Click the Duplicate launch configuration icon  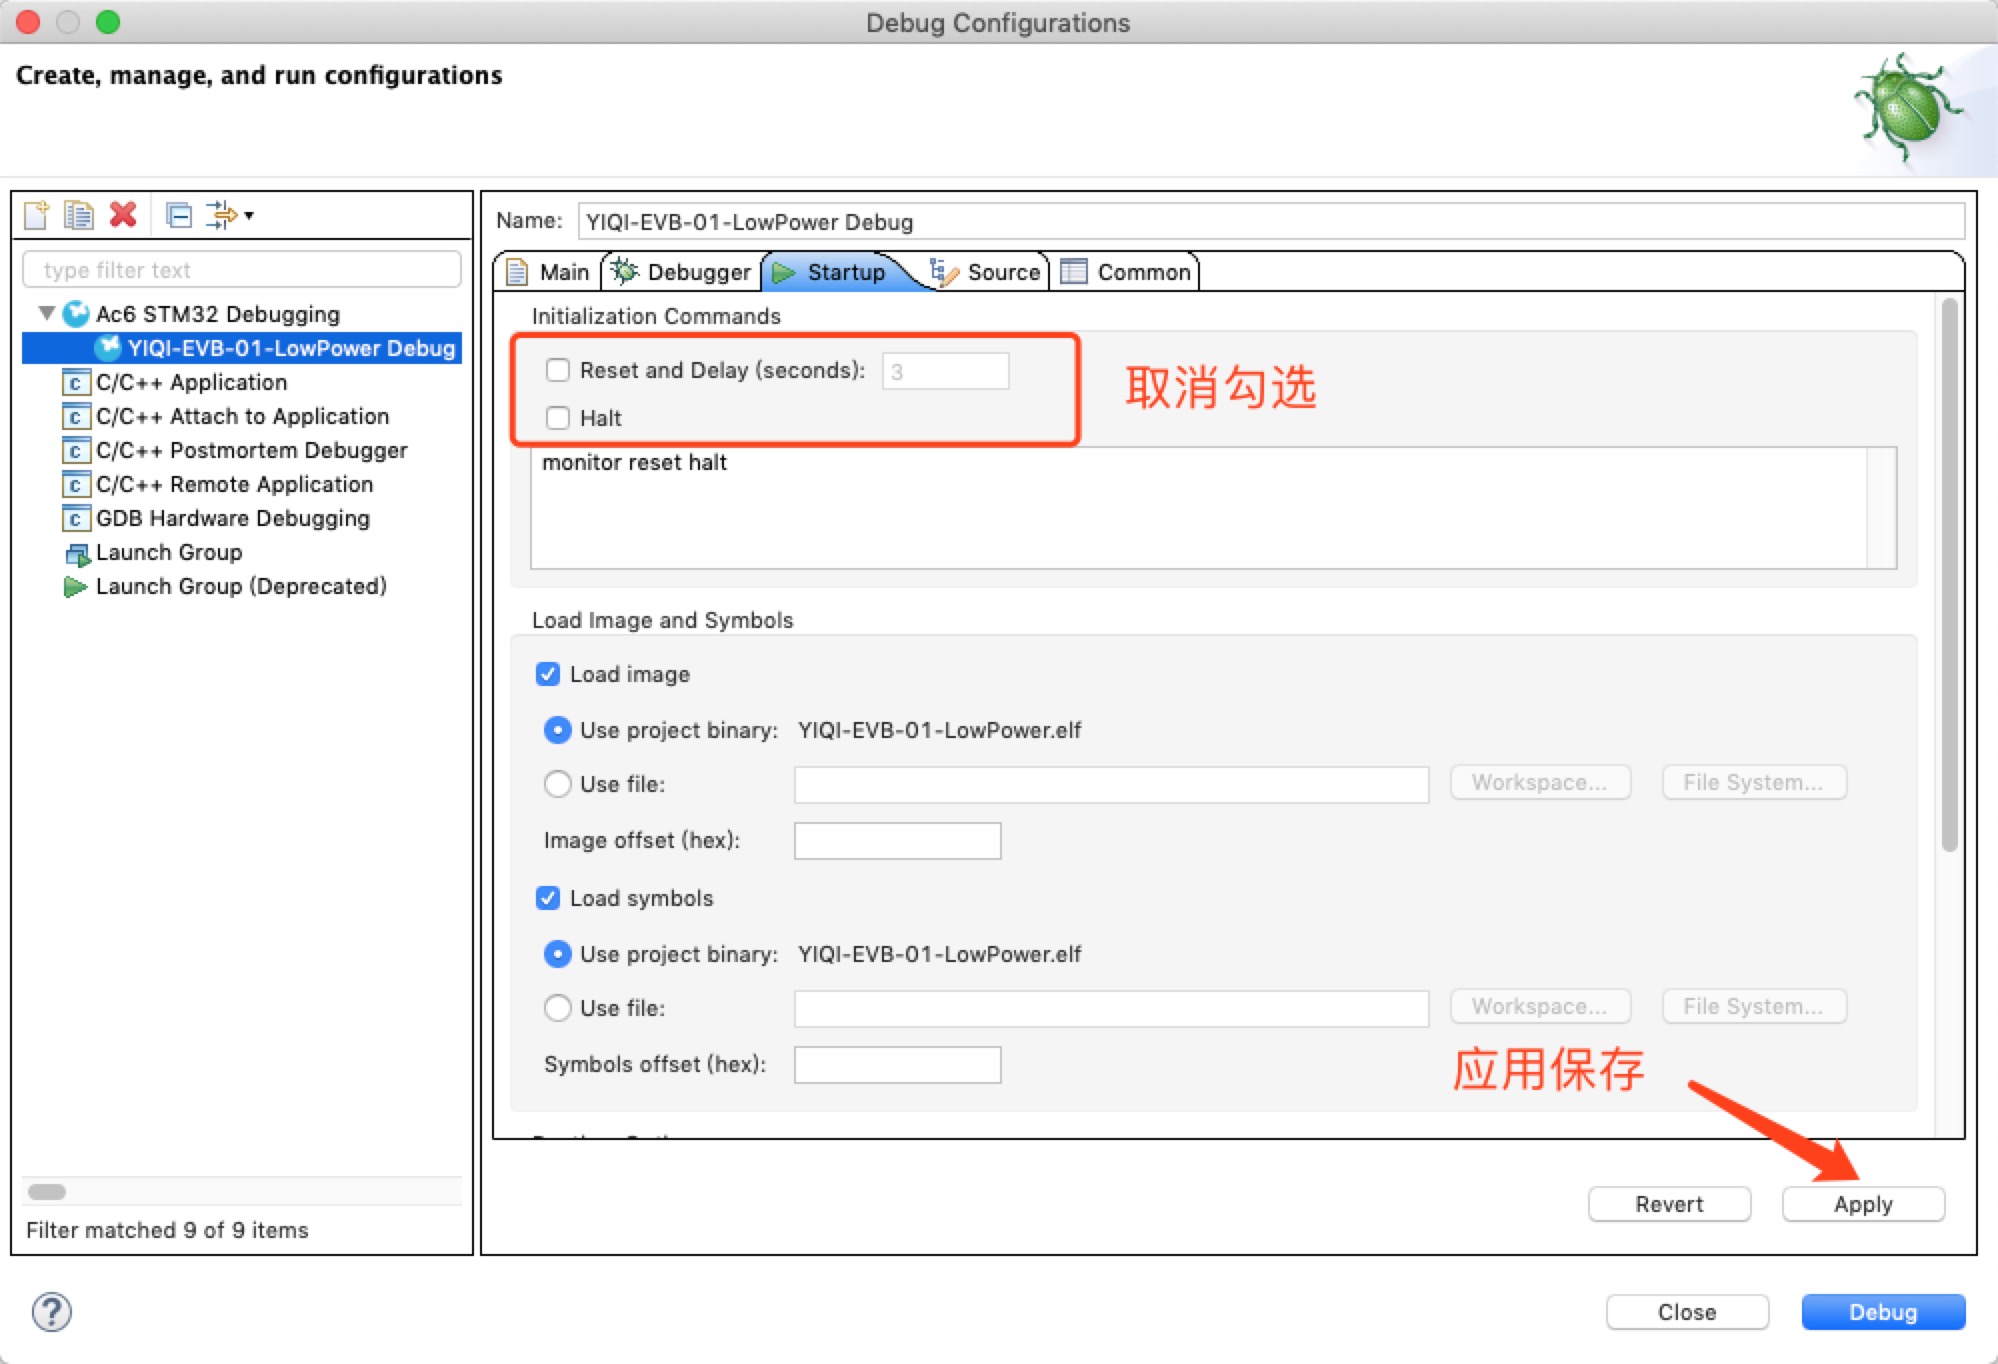[78, 215]
